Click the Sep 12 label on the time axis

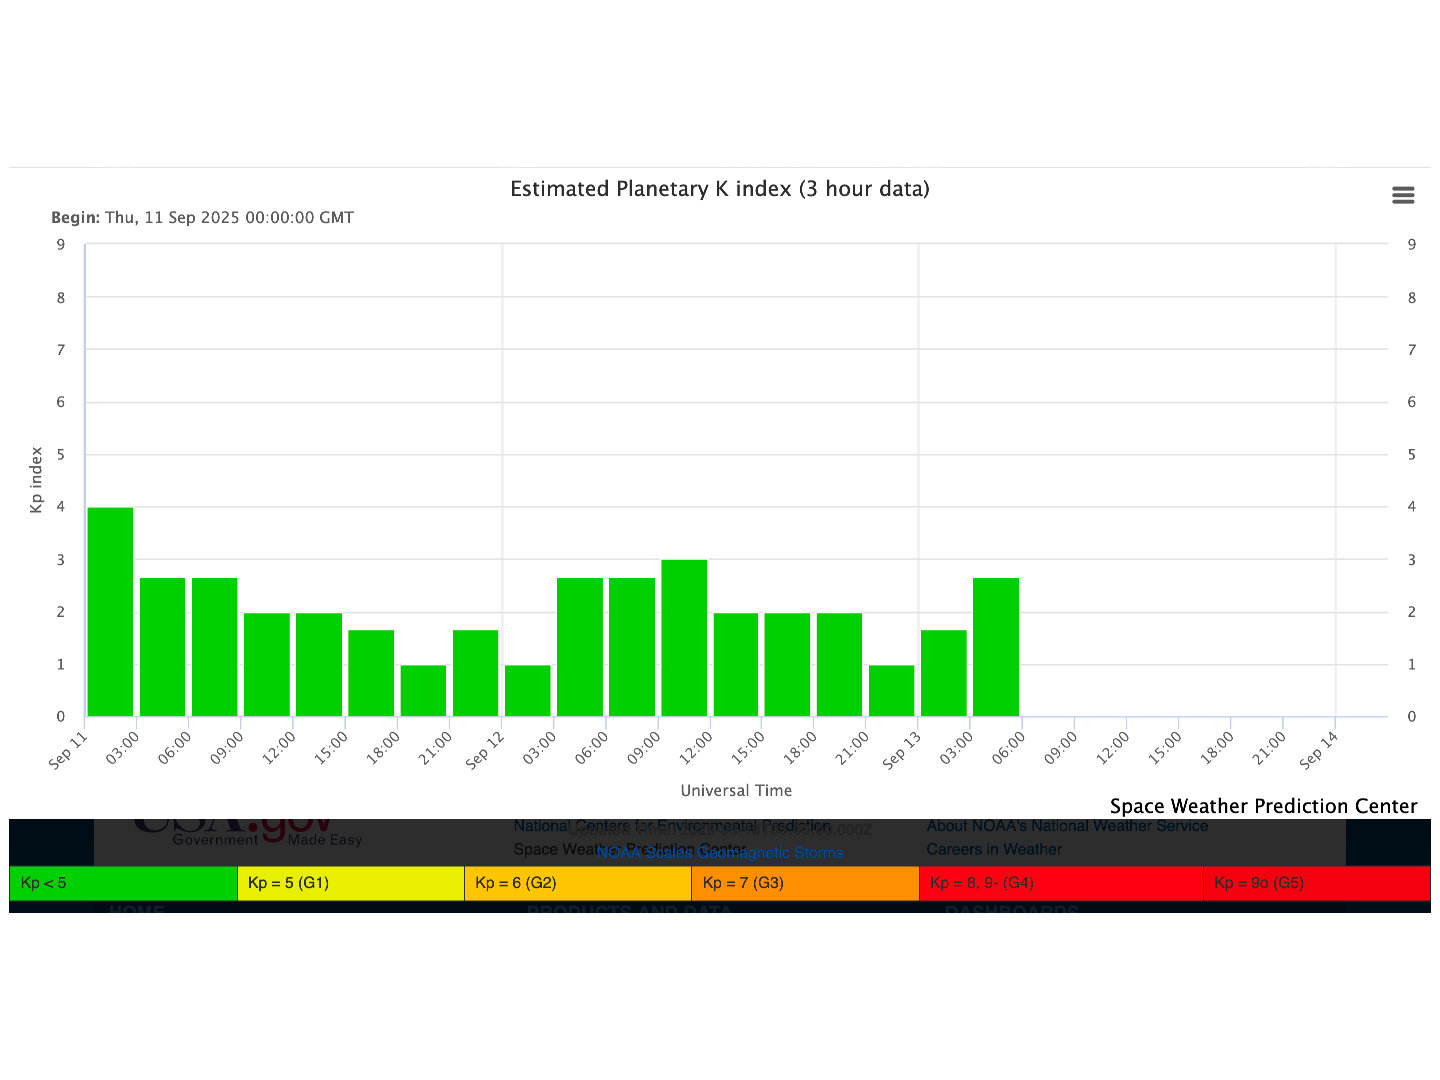tap(485, 750)
